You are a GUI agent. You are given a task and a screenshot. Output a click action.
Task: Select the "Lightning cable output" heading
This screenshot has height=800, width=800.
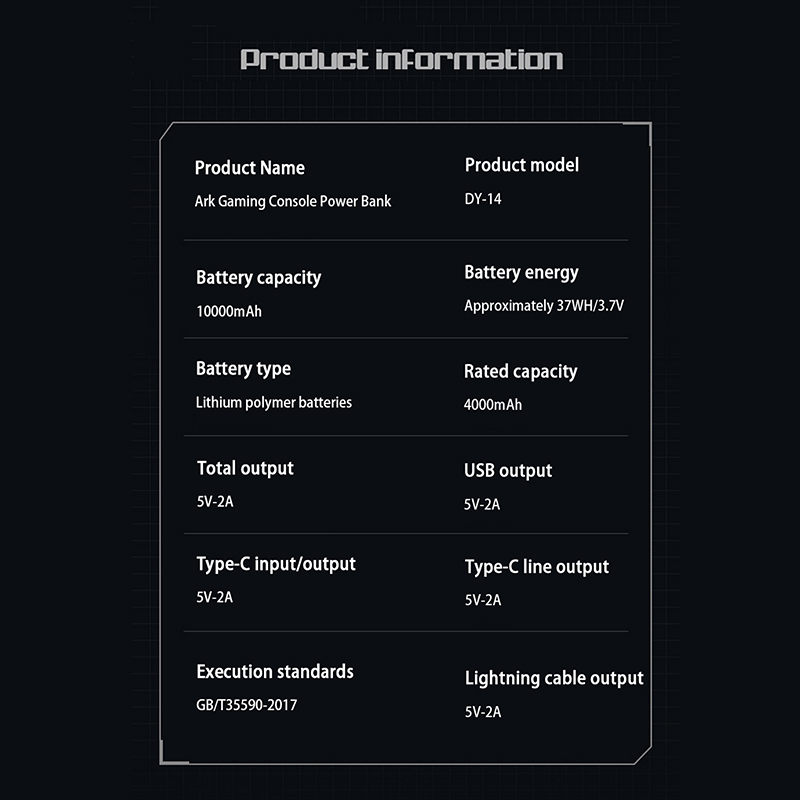[554, 678]
